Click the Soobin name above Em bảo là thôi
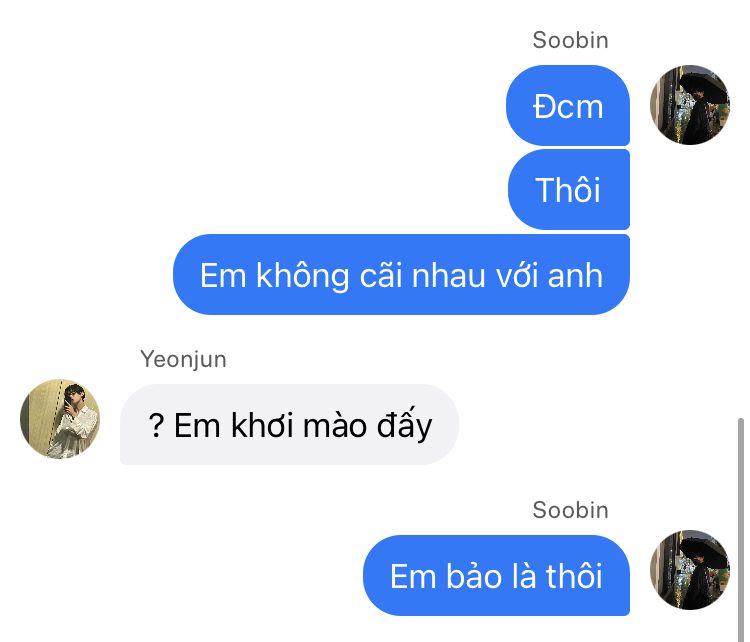The width and height of the screenshot is (750, 642). pos(570,510)
